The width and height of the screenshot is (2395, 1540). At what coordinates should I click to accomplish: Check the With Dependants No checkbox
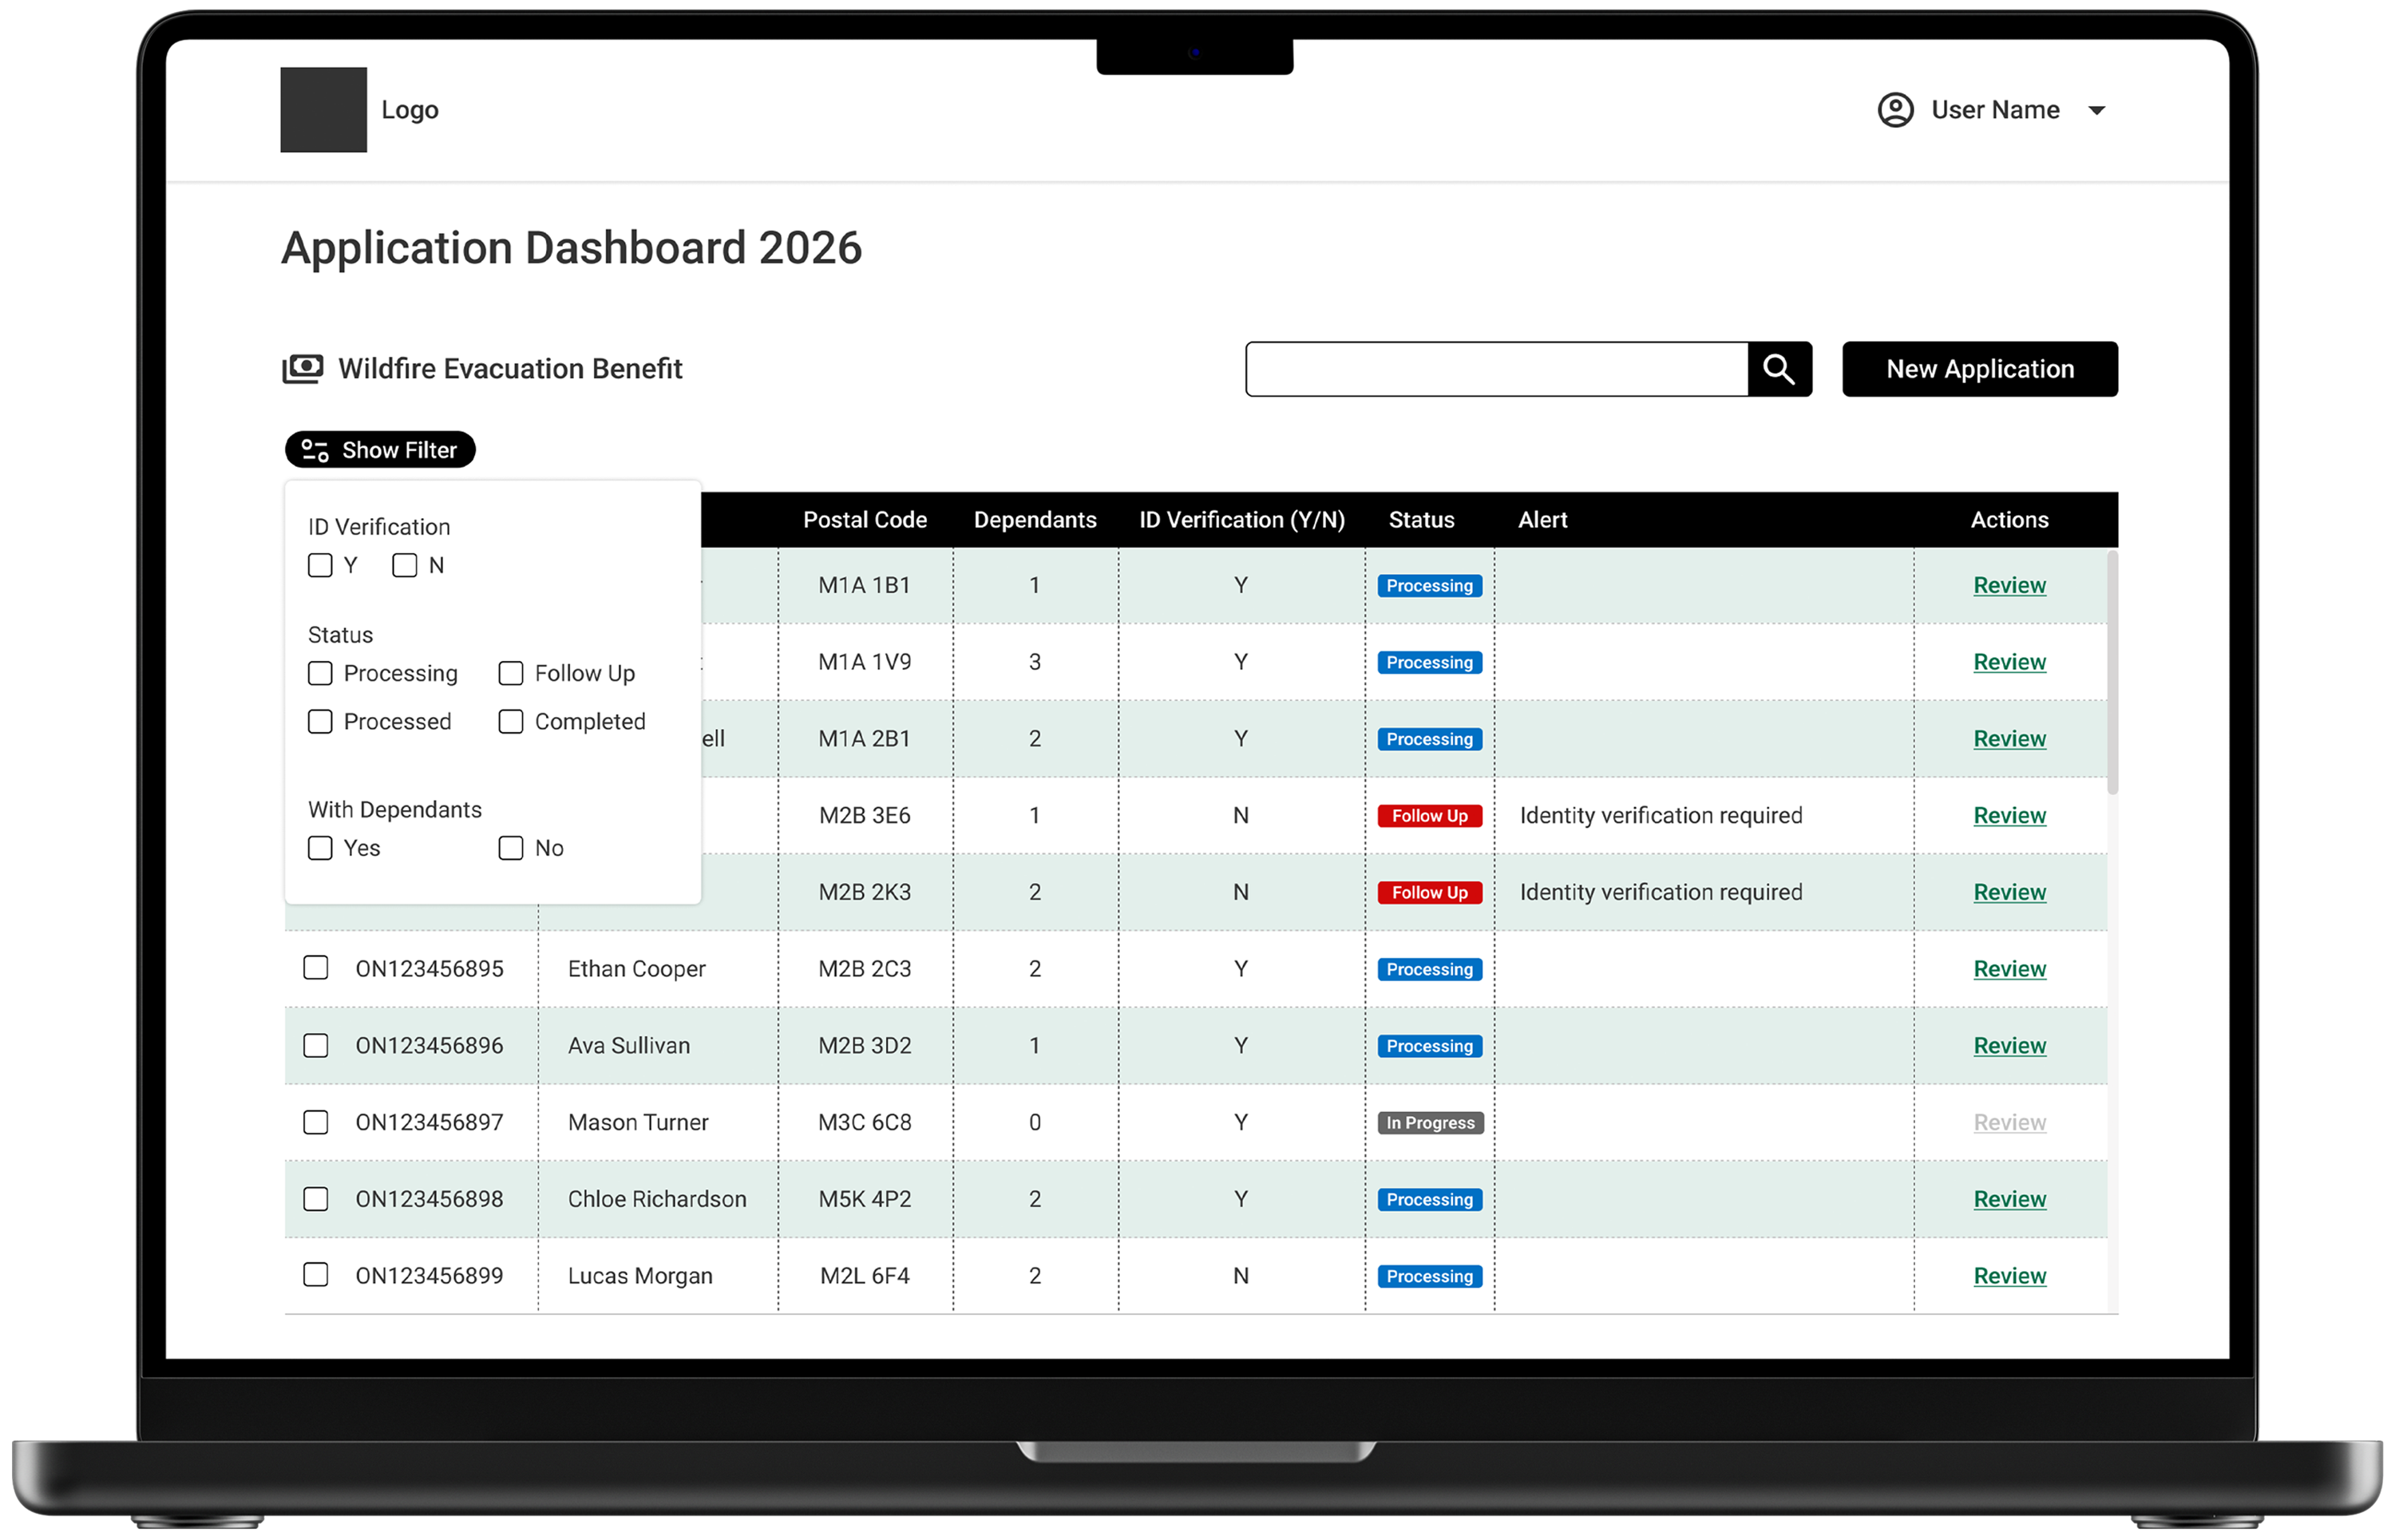pos(511,848)
